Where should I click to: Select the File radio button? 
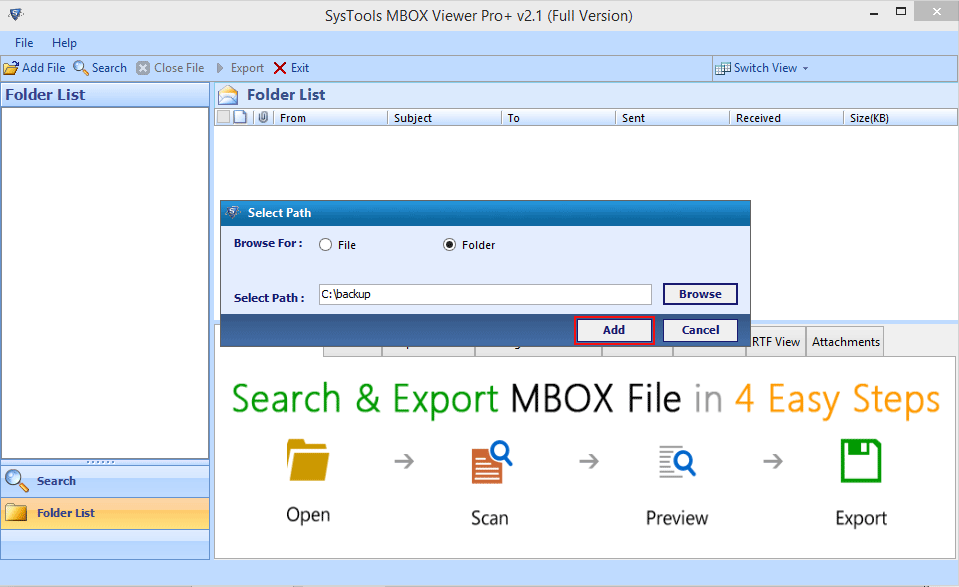point(325,245)
